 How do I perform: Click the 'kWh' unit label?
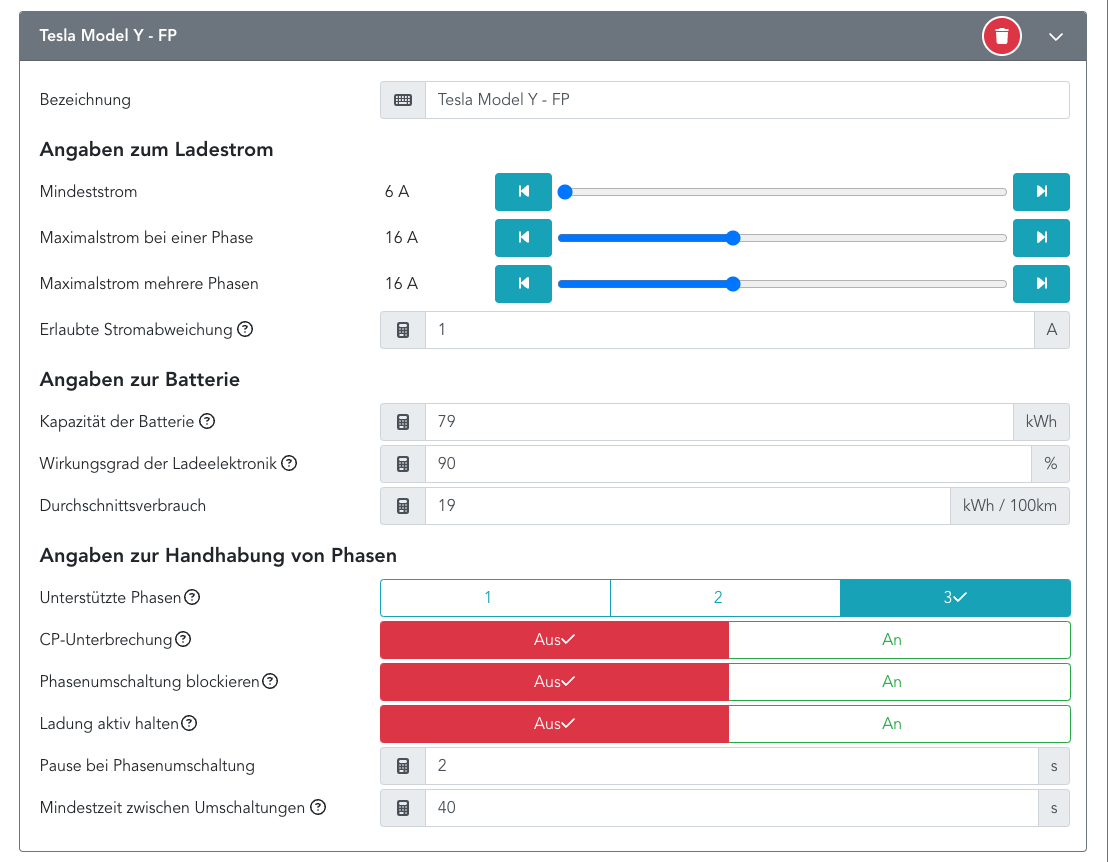[1041, 422]
